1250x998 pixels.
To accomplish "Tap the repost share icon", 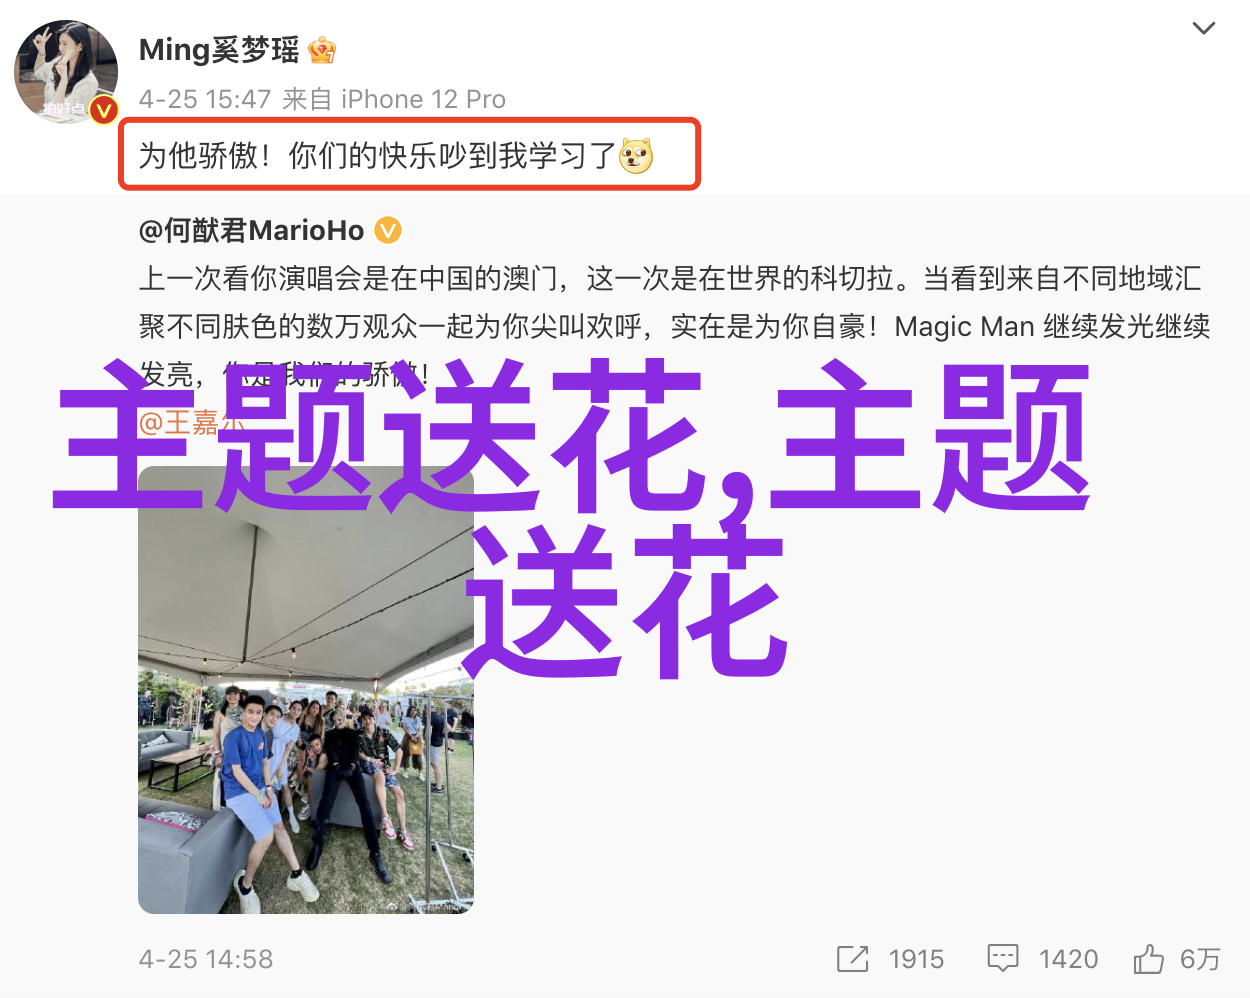I will (x=852, y=959).
